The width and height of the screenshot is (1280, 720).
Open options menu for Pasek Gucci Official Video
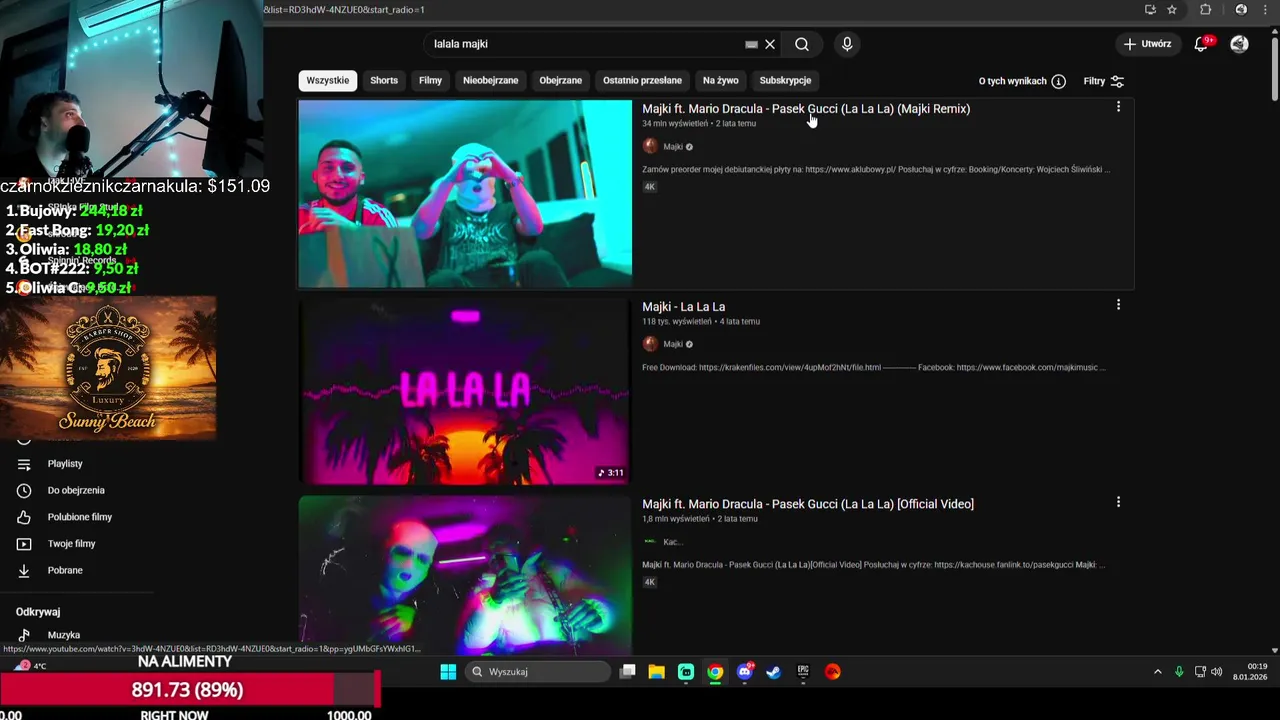coord(1118,502)
